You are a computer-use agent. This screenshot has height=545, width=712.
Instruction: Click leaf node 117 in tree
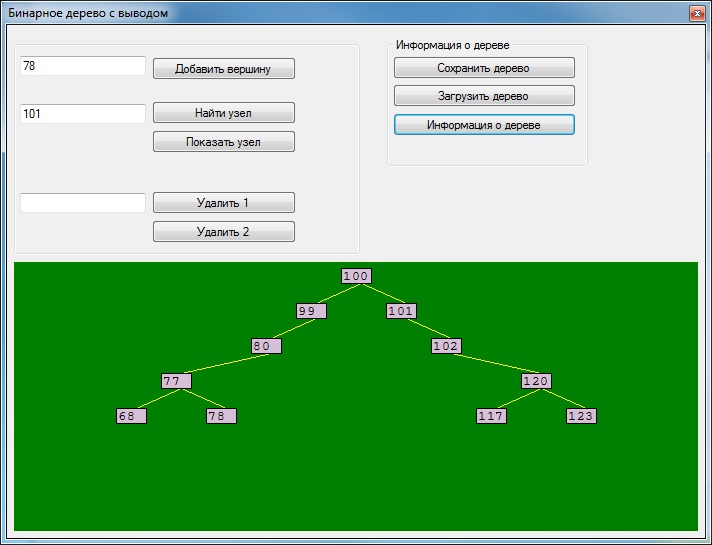pos(491,416)
